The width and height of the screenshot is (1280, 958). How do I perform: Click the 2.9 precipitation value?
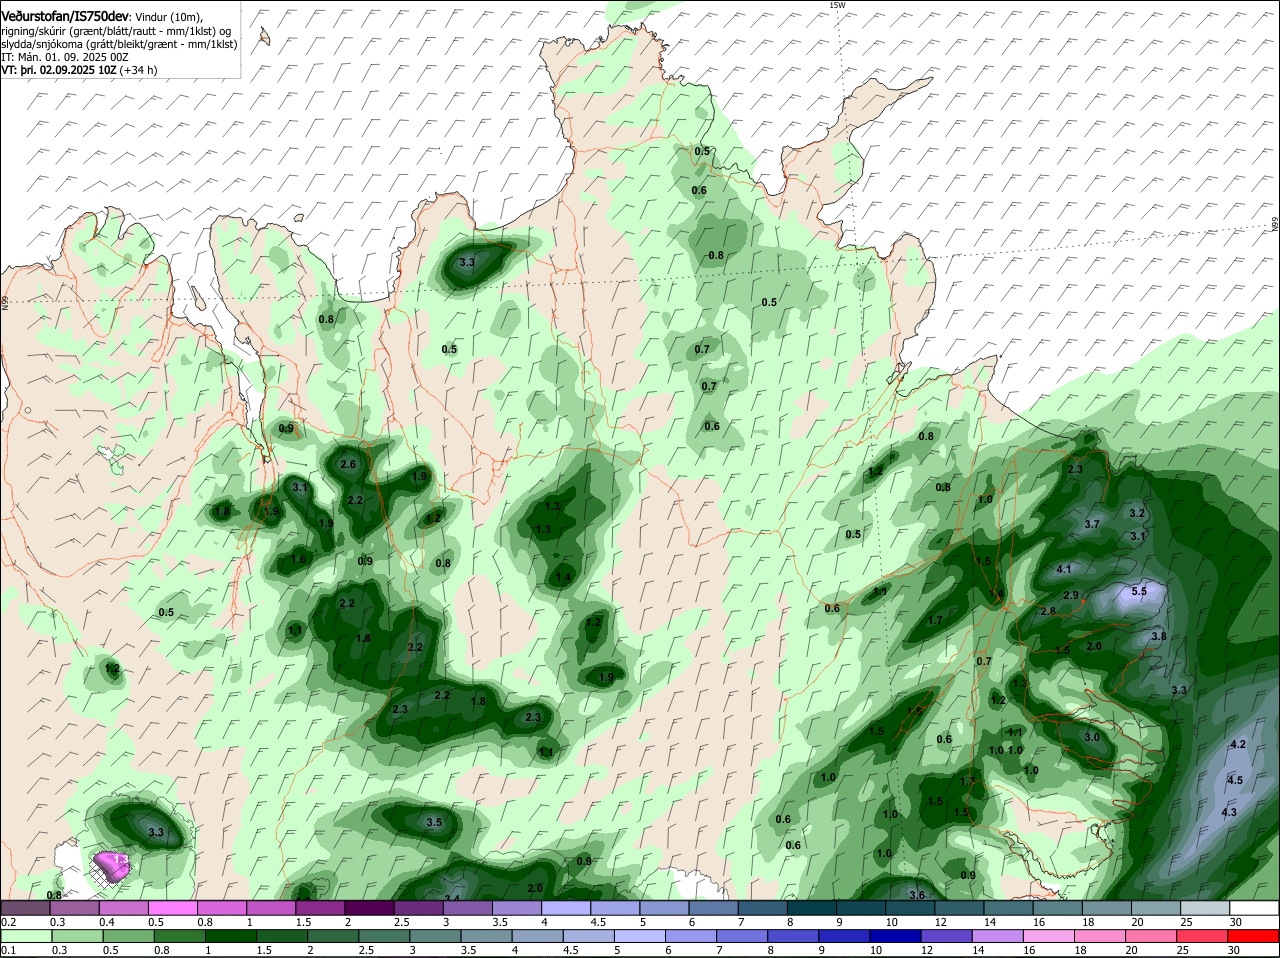1071,595
